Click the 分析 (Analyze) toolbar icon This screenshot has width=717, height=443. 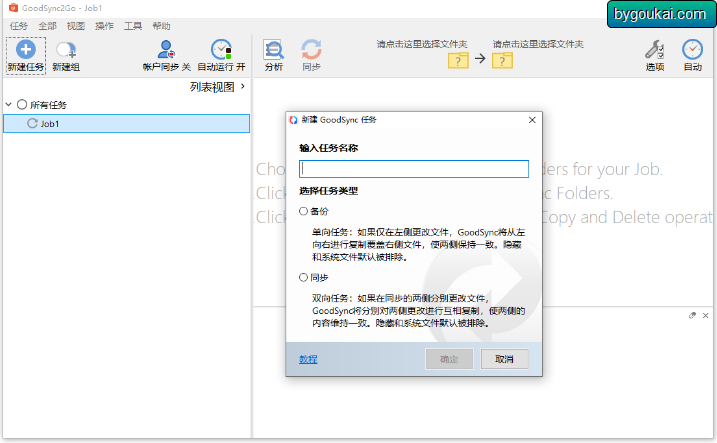point(273,49)
